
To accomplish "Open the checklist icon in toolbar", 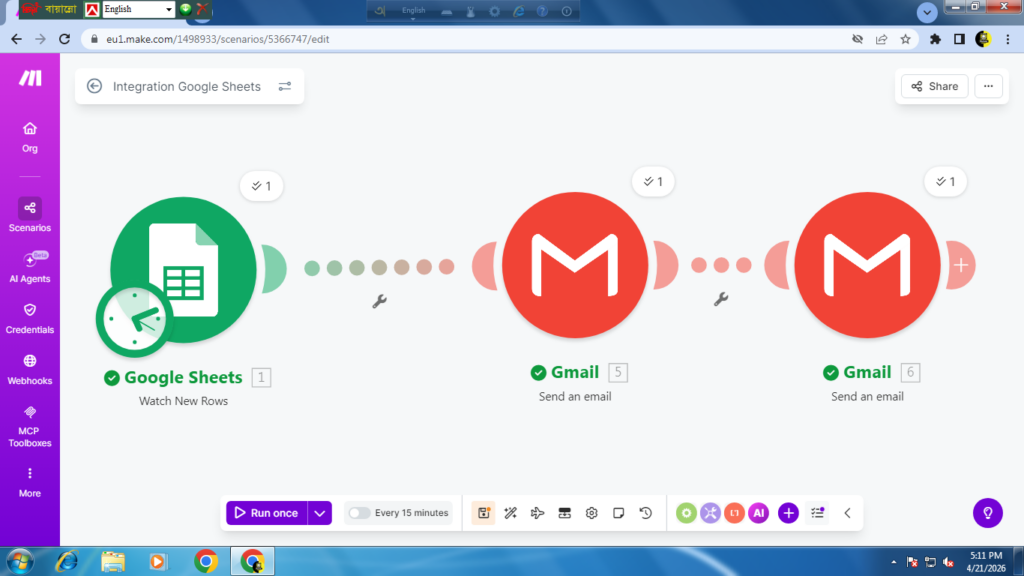I will tap(818, 513).
